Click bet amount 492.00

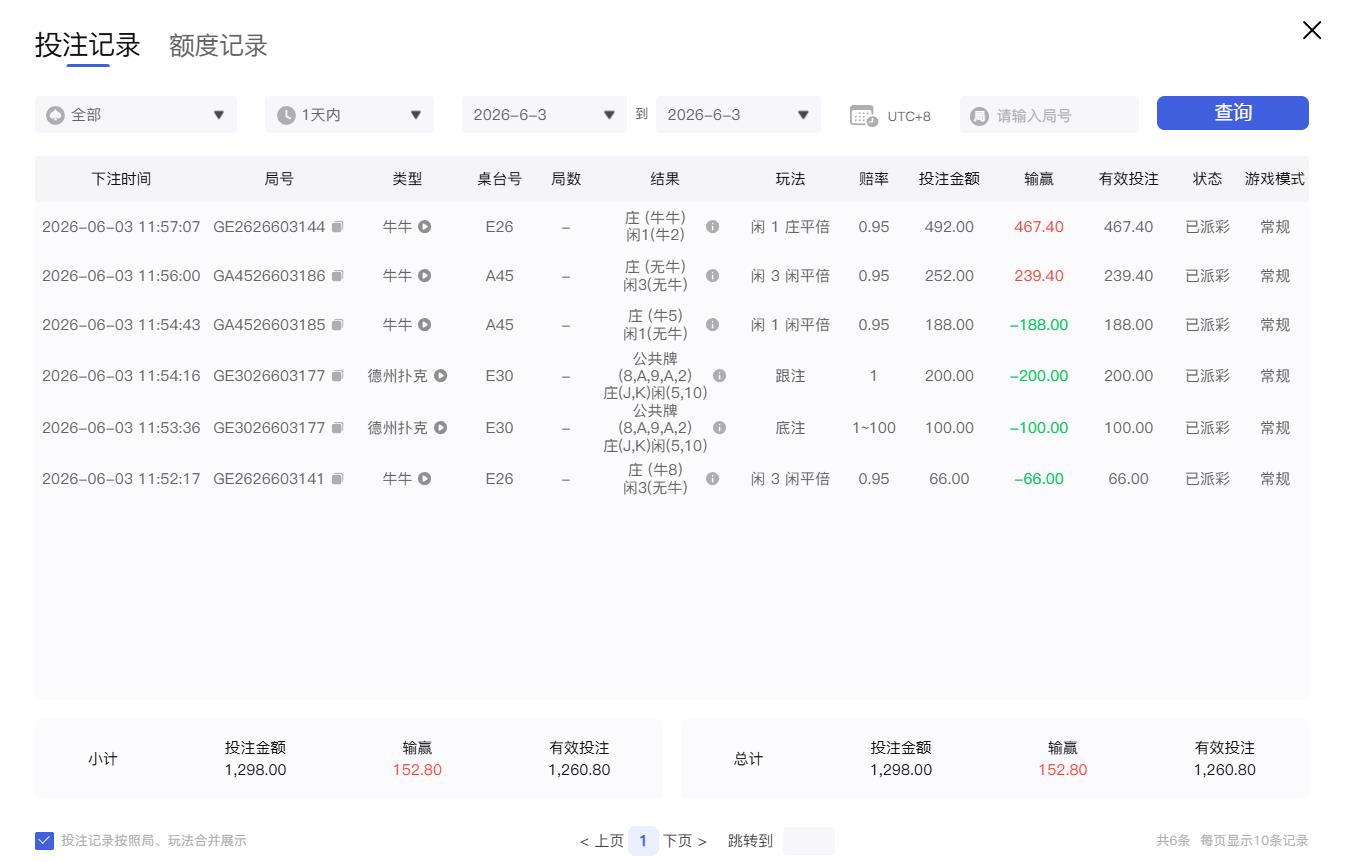[949, 227]
